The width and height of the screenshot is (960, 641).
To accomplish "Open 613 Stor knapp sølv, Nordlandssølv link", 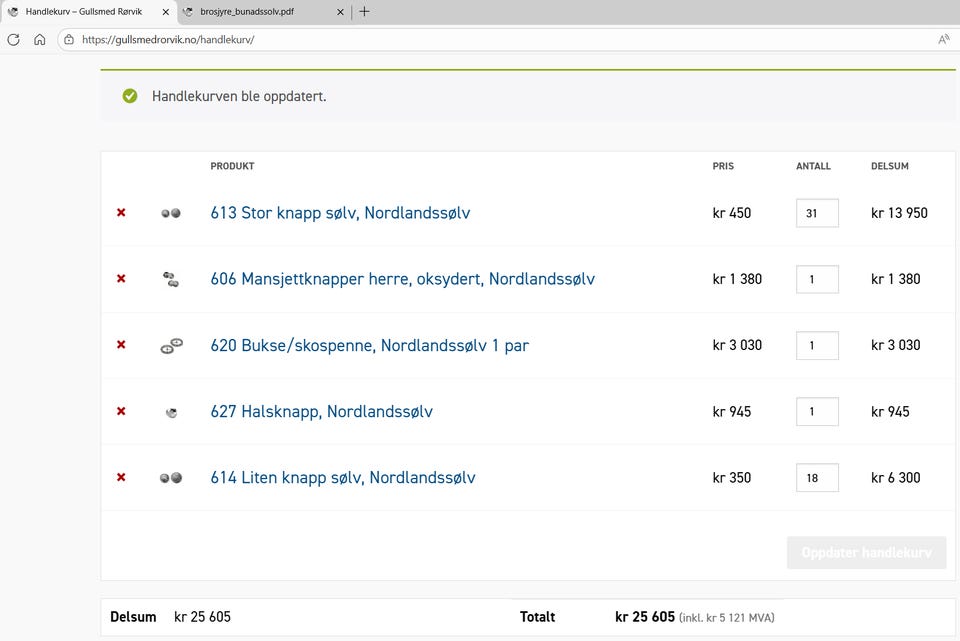I will pyautogui.click(x=340, y=212).
